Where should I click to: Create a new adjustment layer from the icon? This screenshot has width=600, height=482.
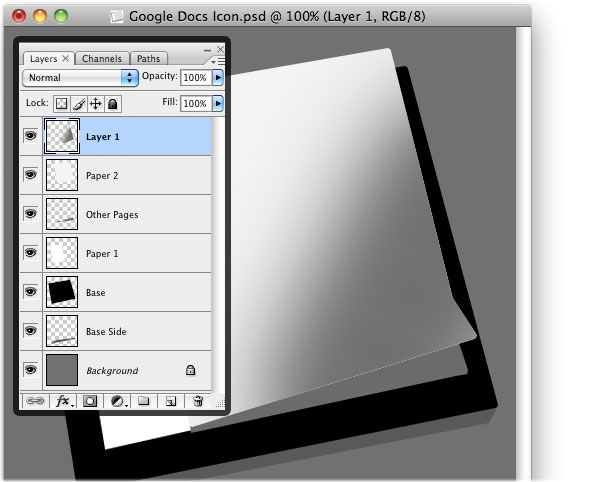click(117, 401)
